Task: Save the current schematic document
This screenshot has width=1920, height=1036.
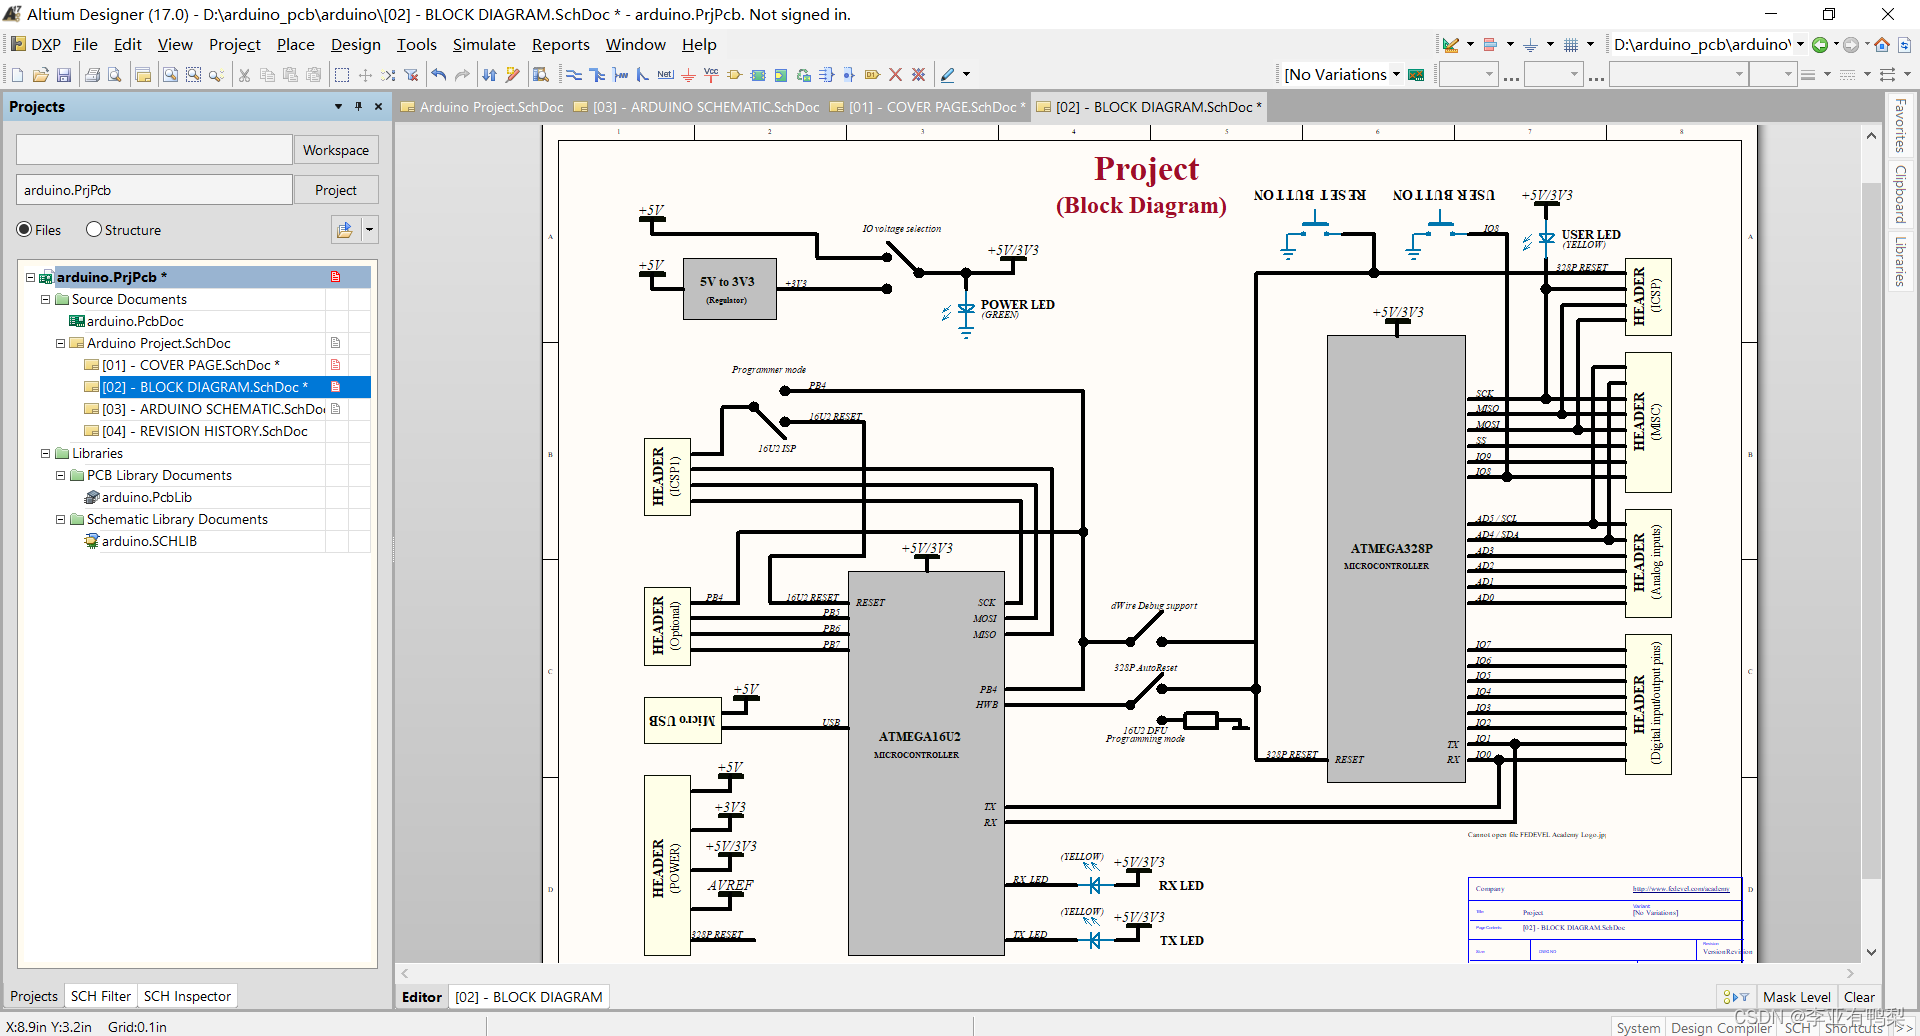Action: click(x=64, y=75)
